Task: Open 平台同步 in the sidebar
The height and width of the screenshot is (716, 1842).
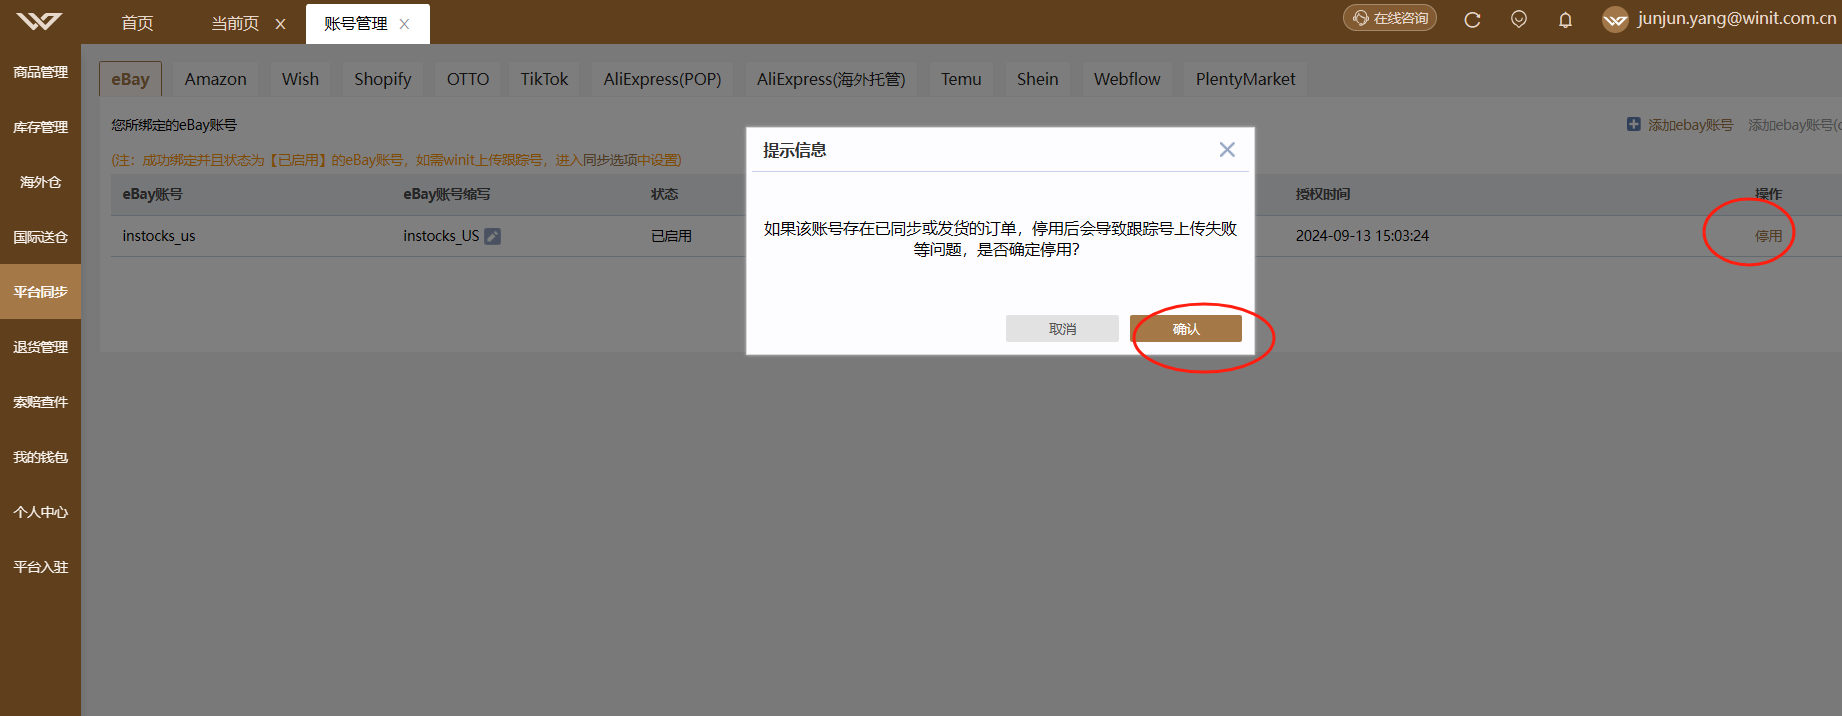Action: pyautogui.click(x=40, y=292)
